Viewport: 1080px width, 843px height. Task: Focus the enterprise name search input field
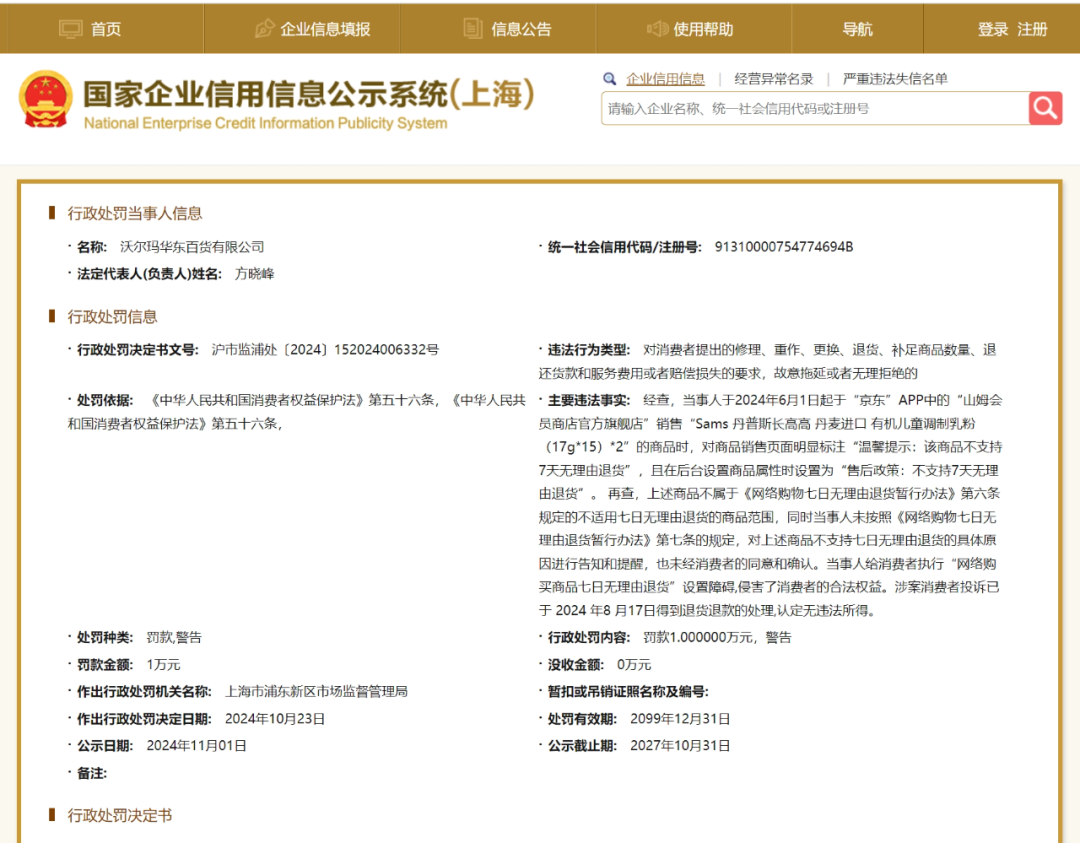[816, 108]
